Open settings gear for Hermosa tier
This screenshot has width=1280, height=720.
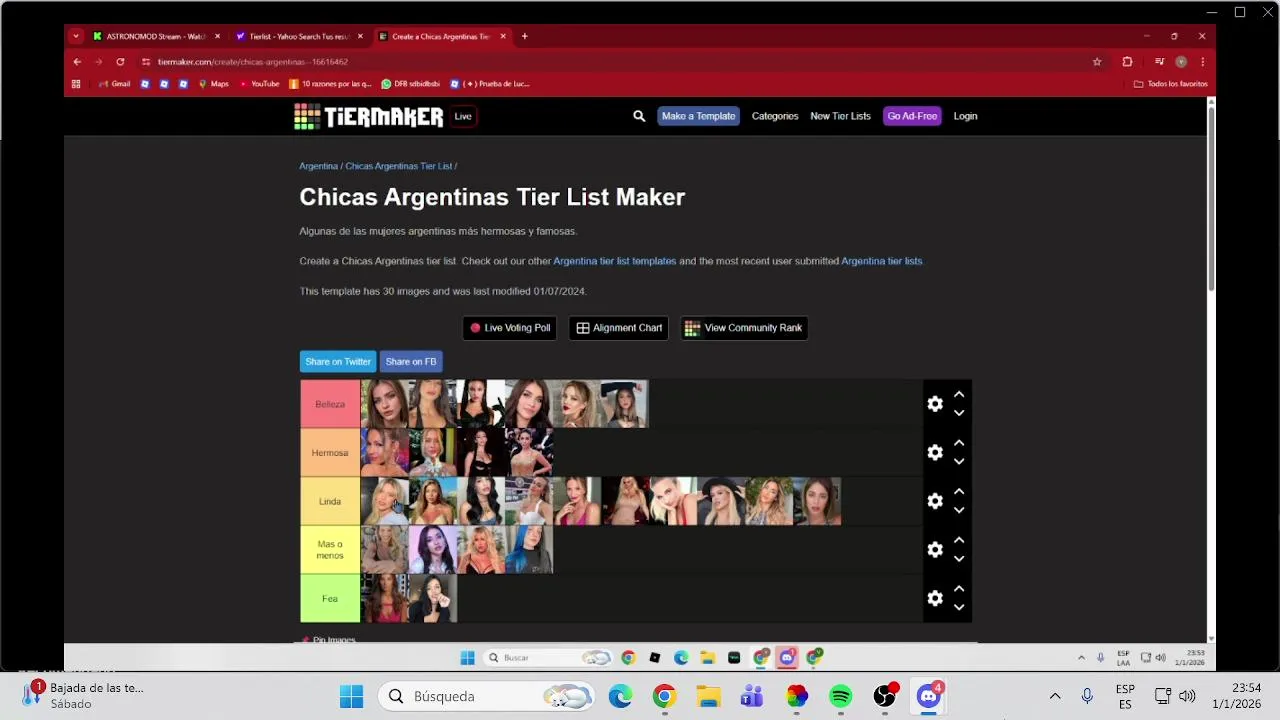pyautogui.click(x=935, y=452)
